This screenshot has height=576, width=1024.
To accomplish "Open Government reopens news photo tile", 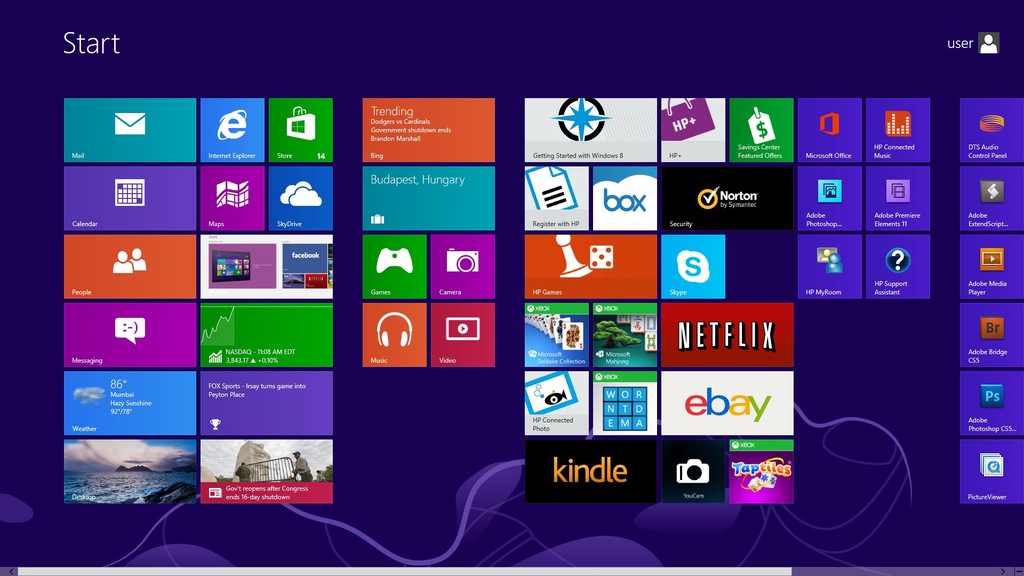I will click(x=266, y=471).
